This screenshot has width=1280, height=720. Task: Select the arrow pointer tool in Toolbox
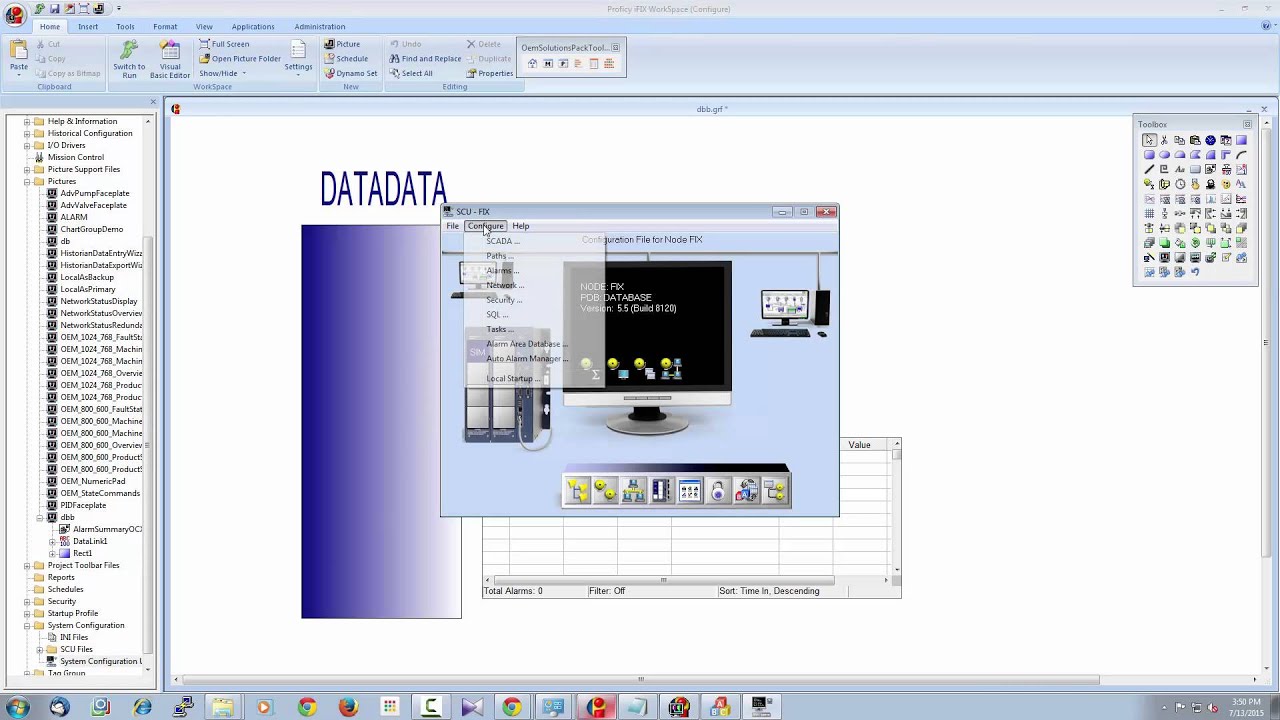(1149, 140)
